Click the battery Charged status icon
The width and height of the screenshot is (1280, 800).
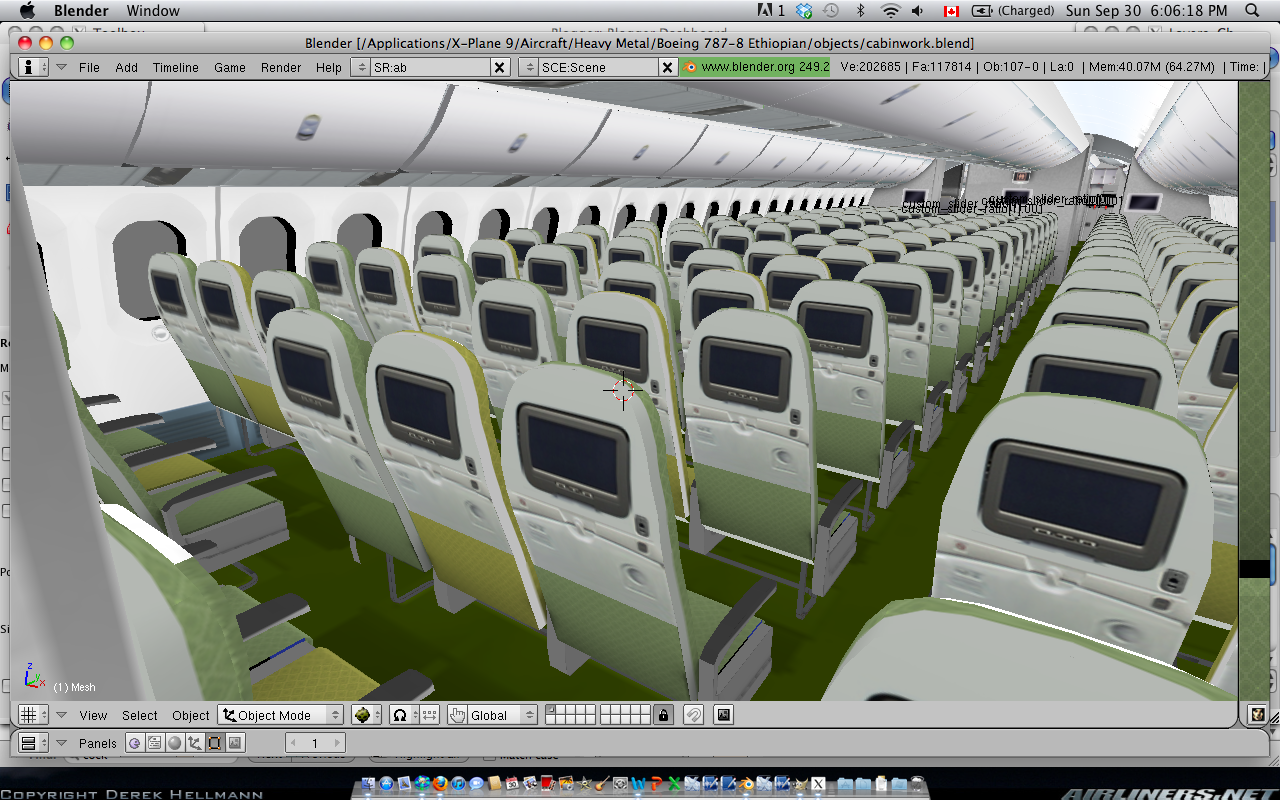[1012, 10]
